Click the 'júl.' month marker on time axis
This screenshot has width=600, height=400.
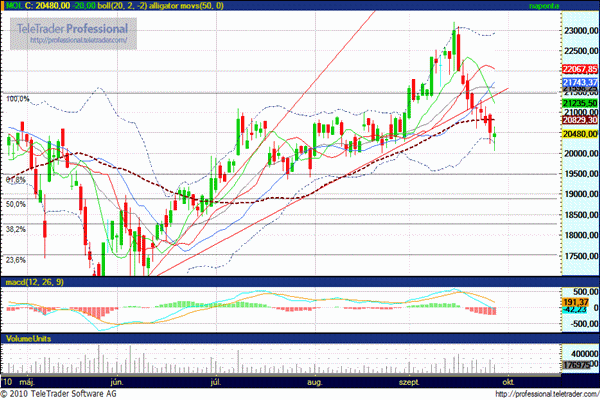(216, 382)
